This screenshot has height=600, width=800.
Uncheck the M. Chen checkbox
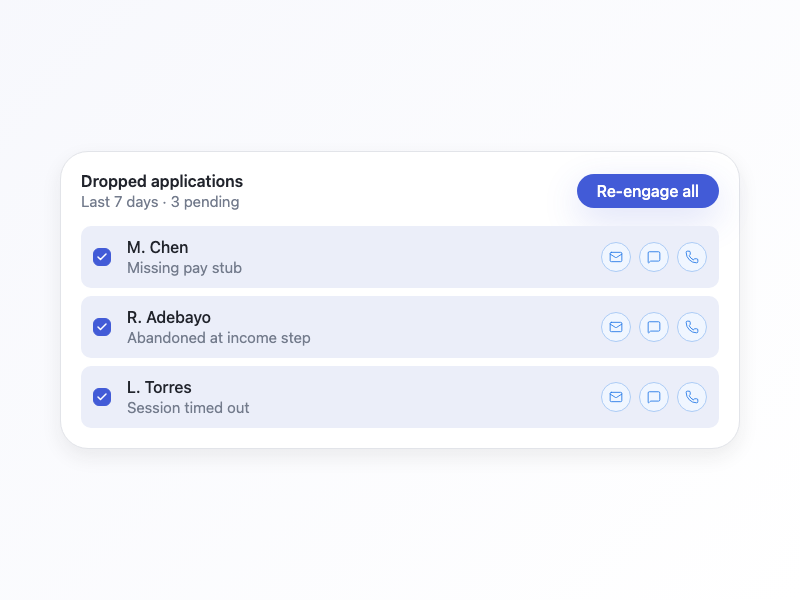pyautogui.click(x=102, y=257)
